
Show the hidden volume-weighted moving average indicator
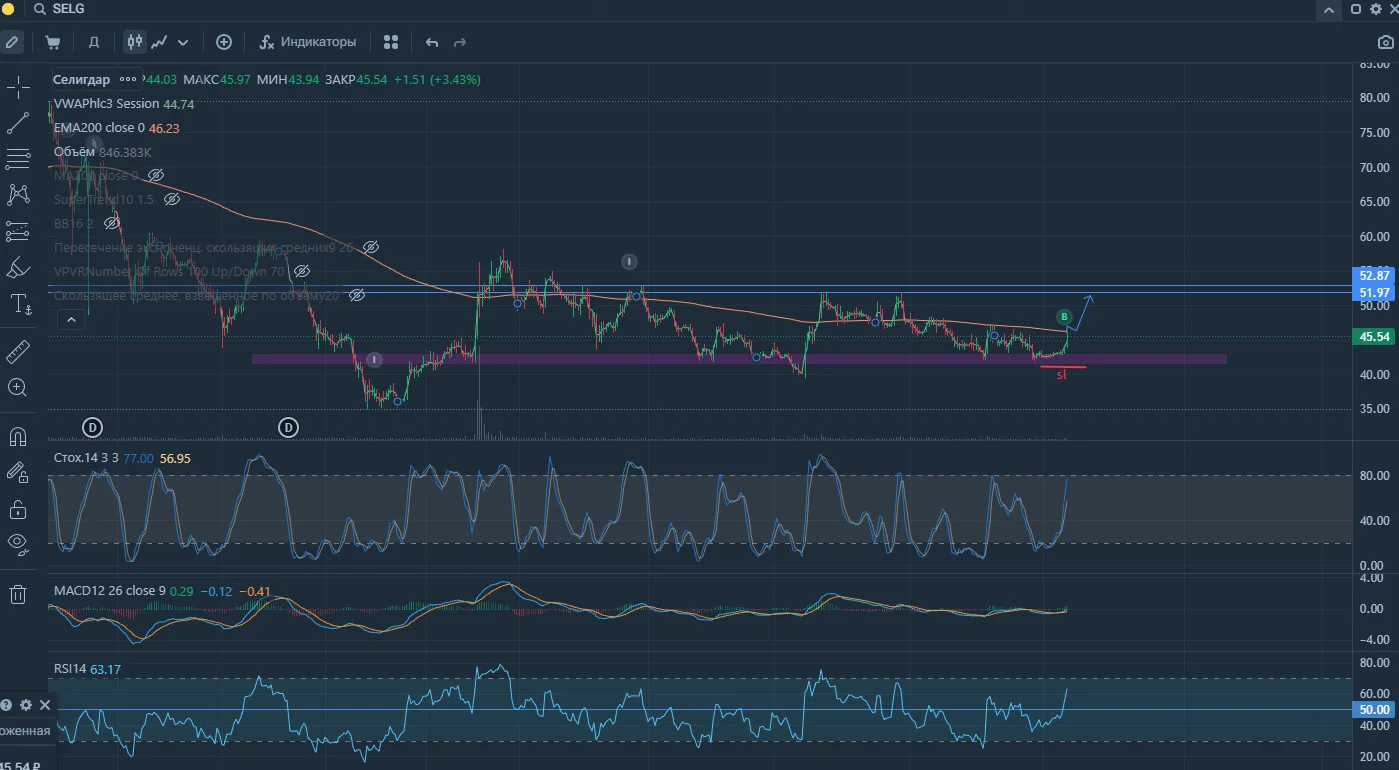(x=356, y=295)
